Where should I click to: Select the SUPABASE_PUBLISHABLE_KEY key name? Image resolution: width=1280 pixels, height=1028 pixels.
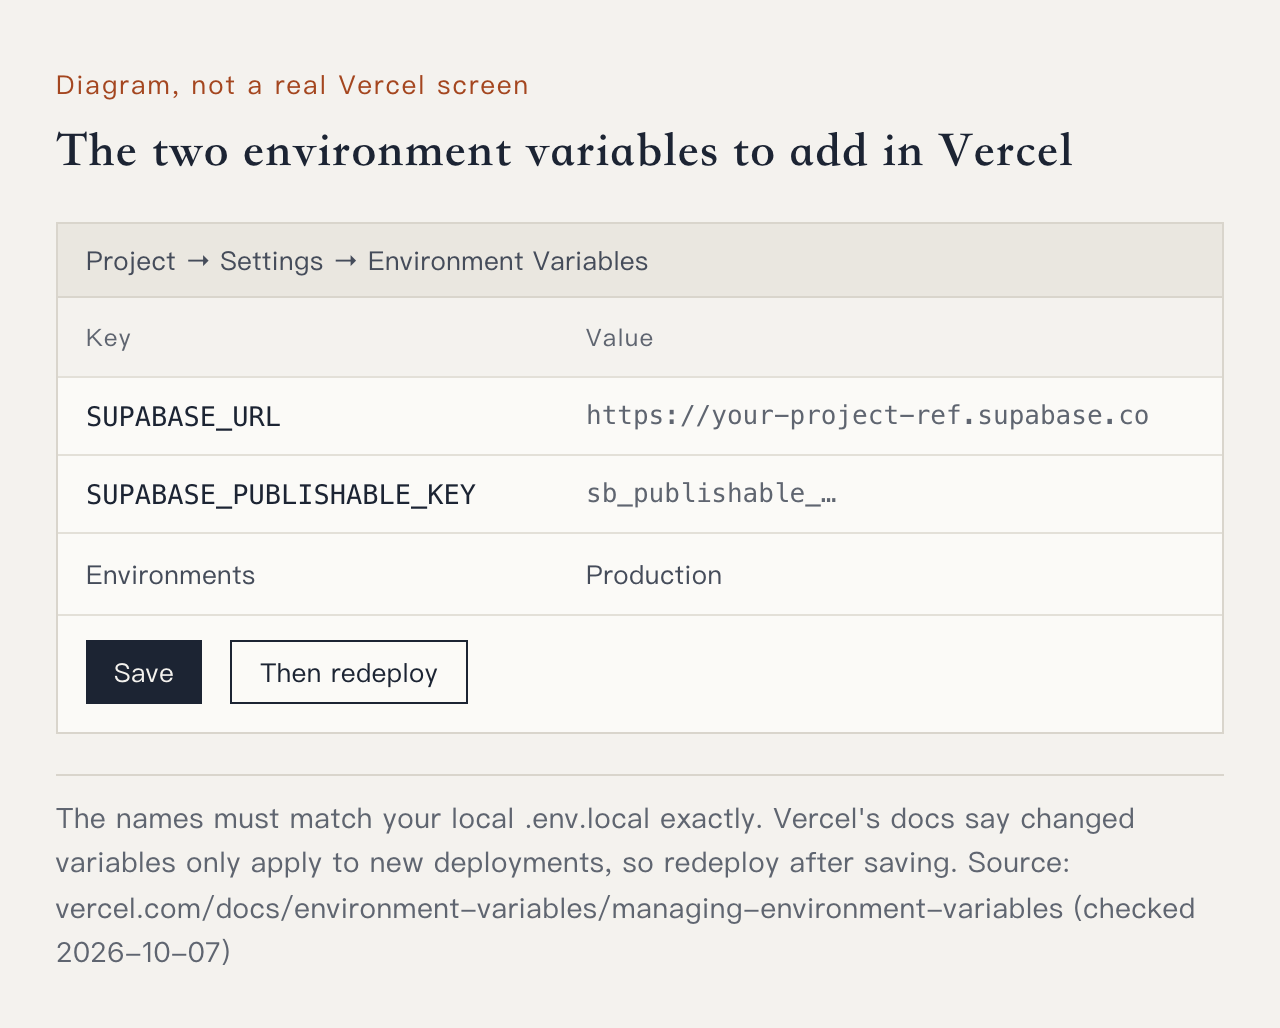point(281,494)
